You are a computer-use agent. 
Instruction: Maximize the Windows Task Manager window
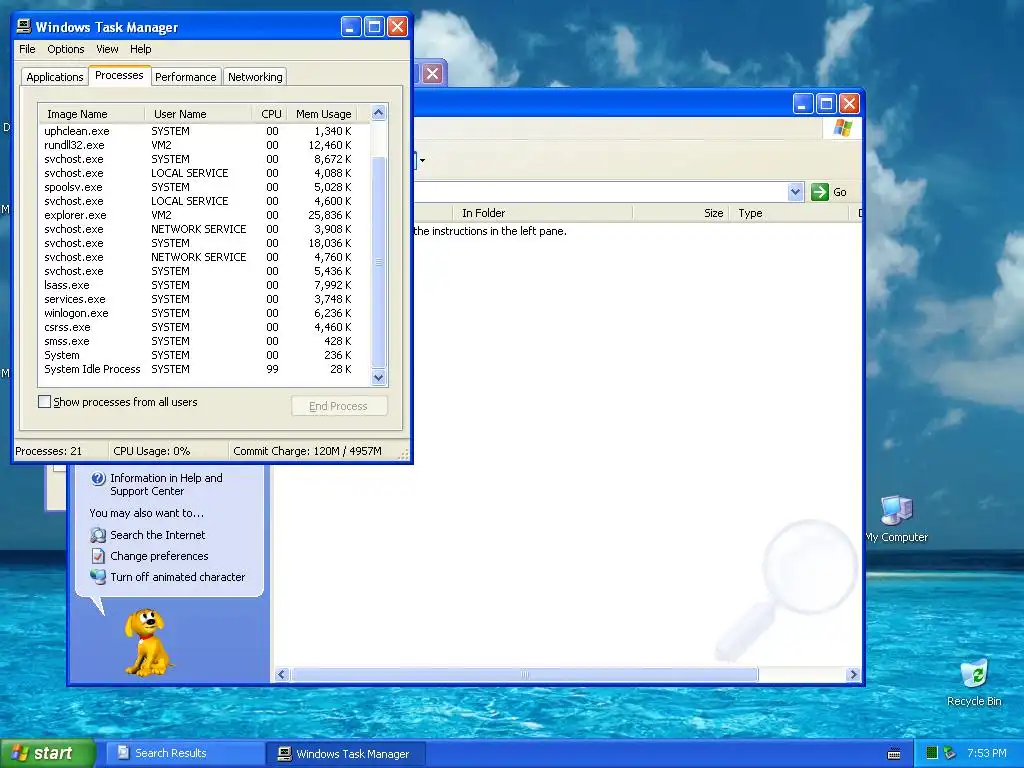(x=374, y=27)
